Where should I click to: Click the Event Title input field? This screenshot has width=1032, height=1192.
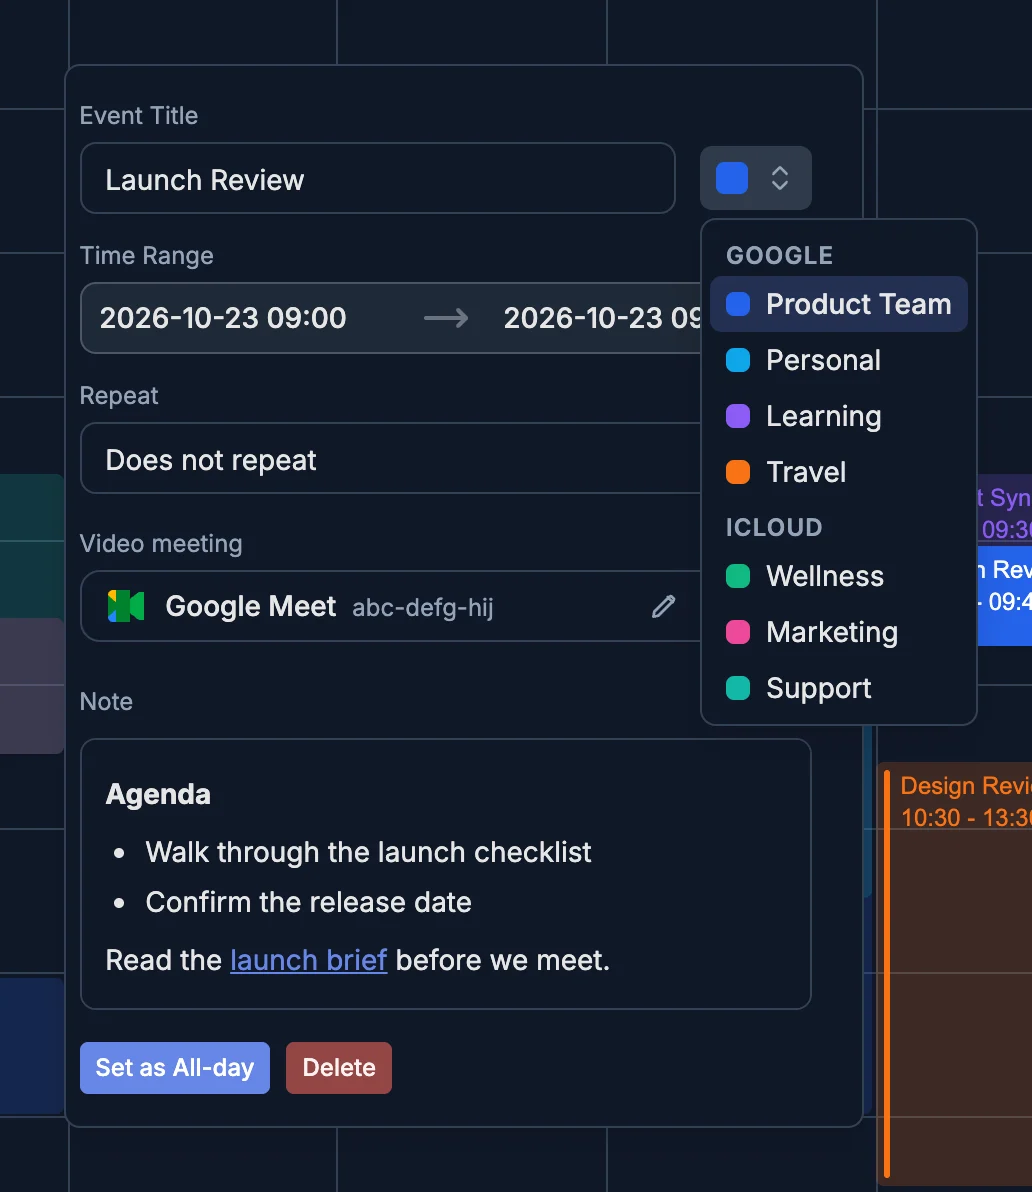378,178
